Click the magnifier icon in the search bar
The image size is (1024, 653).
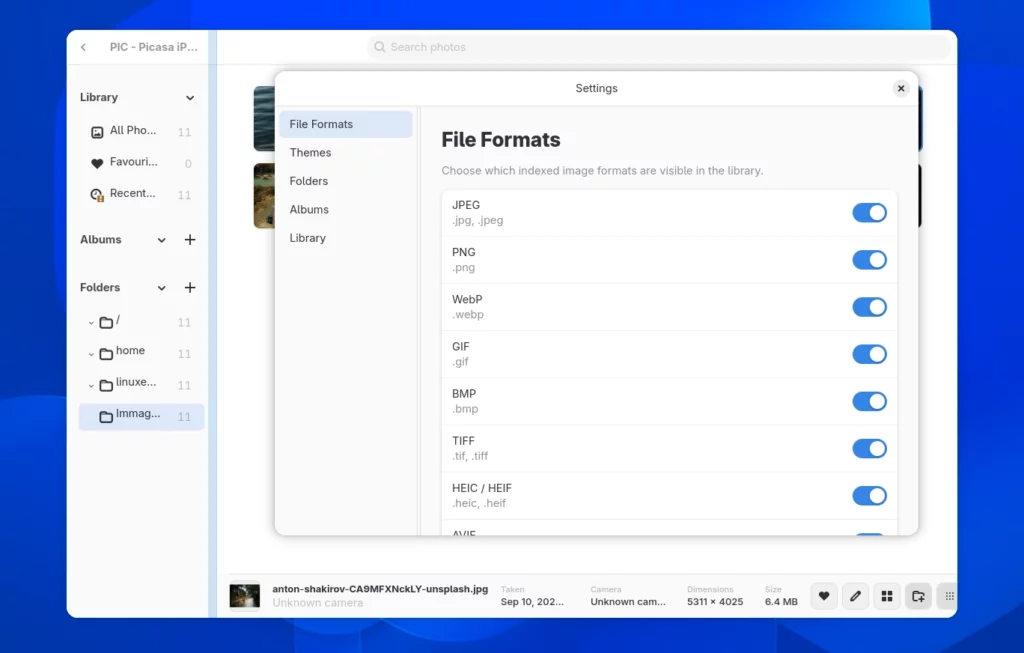[379, 47]
